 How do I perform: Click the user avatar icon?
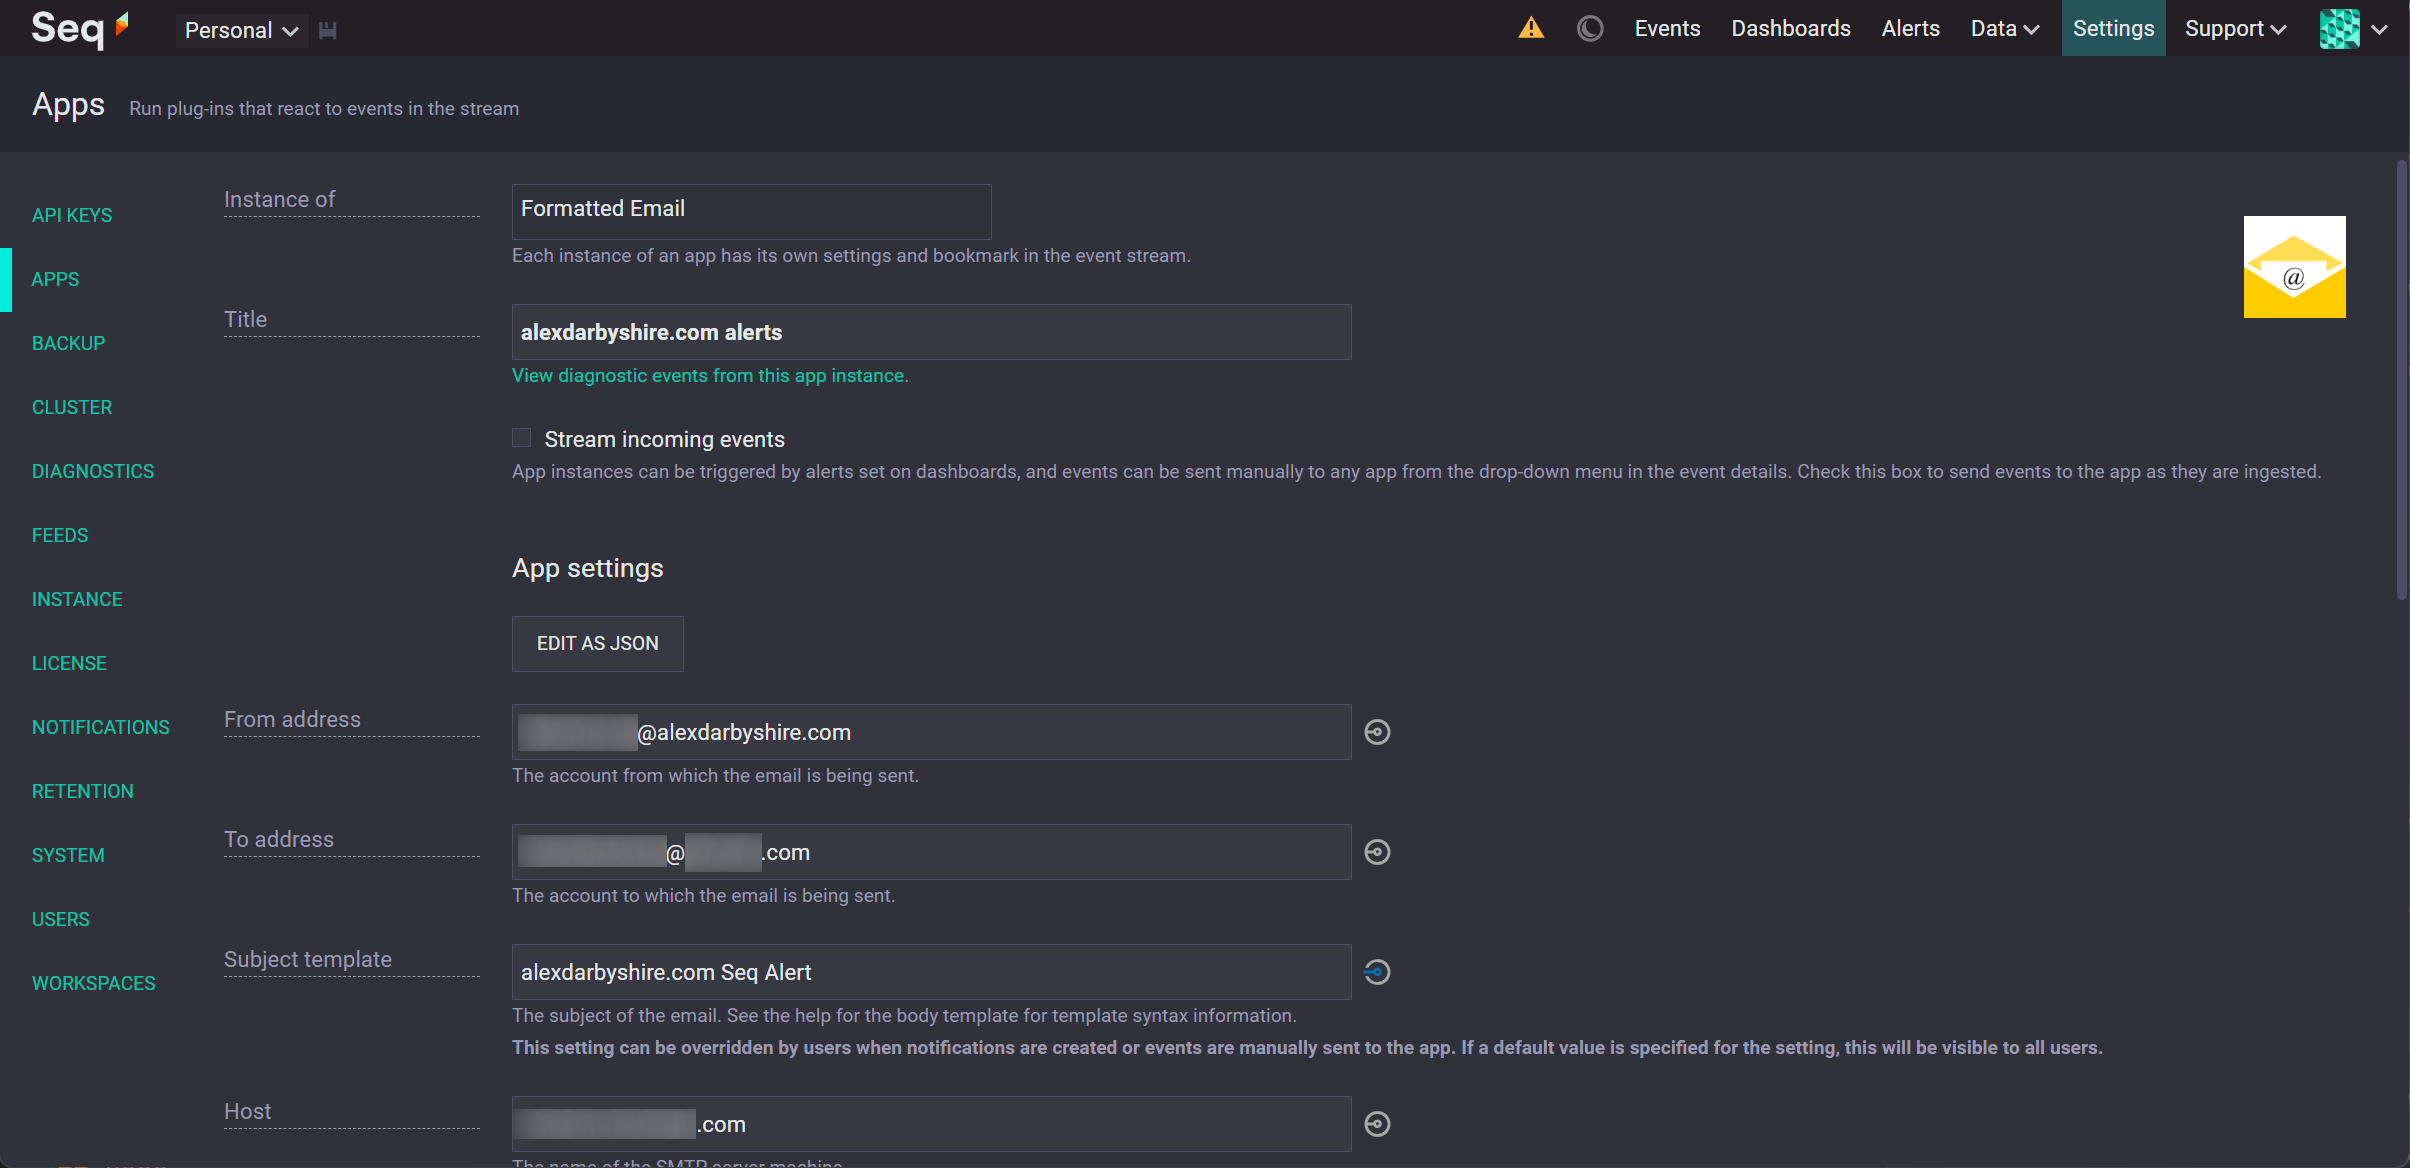tap(2339, 28)
